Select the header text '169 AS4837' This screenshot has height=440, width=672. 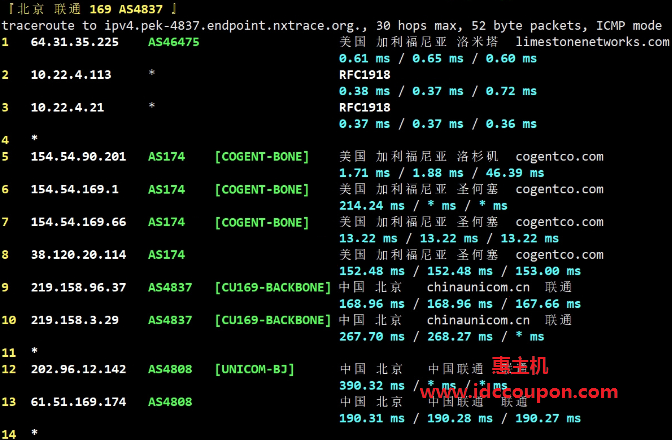tap(126, 9)
